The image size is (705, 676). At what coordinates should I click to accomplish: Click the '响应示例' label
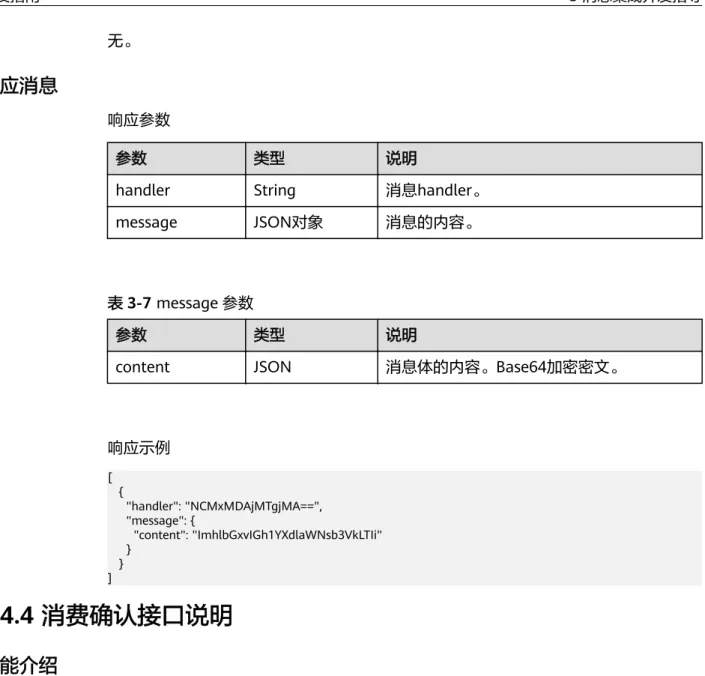coord(138,448)
